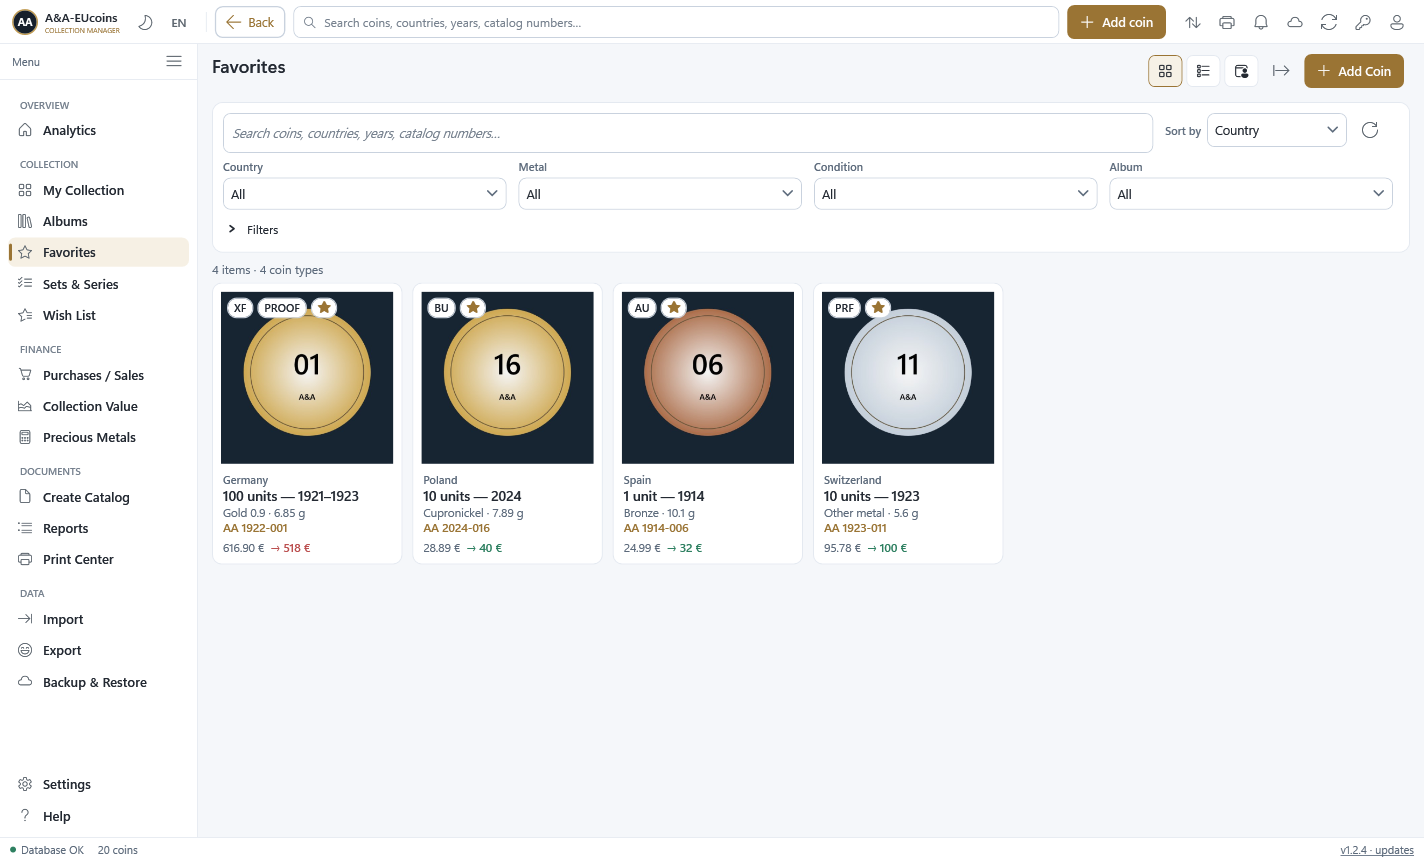Open the notifications bell

[1261, 22]
